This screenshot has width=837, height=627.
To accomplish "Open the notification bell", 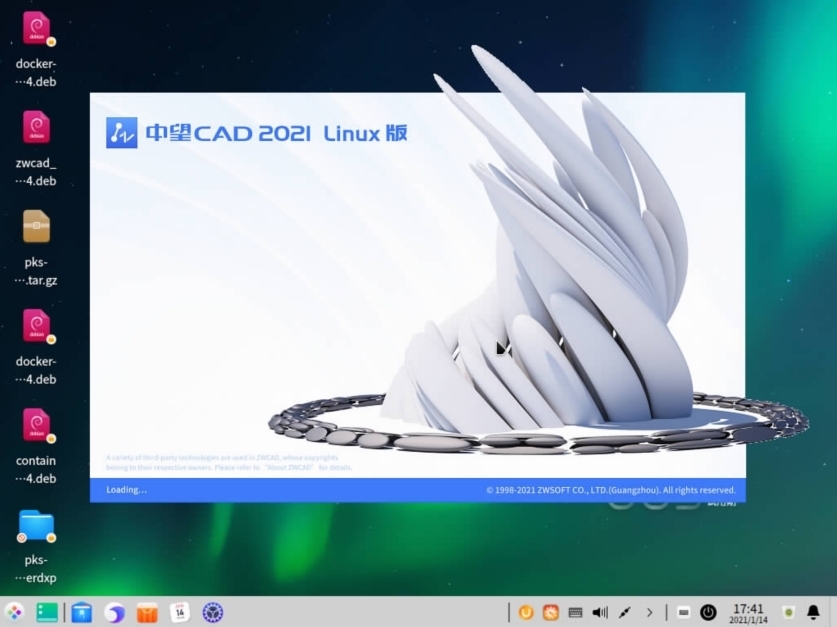I will (x=813, y=613).
